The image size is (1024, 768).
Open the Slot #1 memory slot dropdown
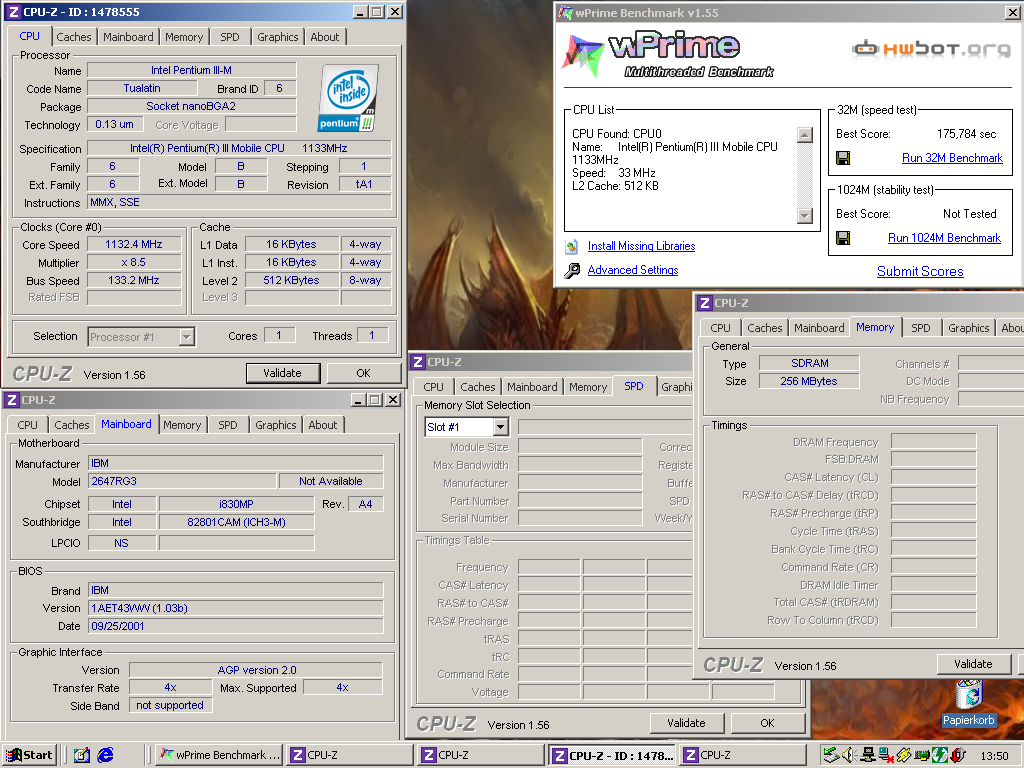click(500, 427)
